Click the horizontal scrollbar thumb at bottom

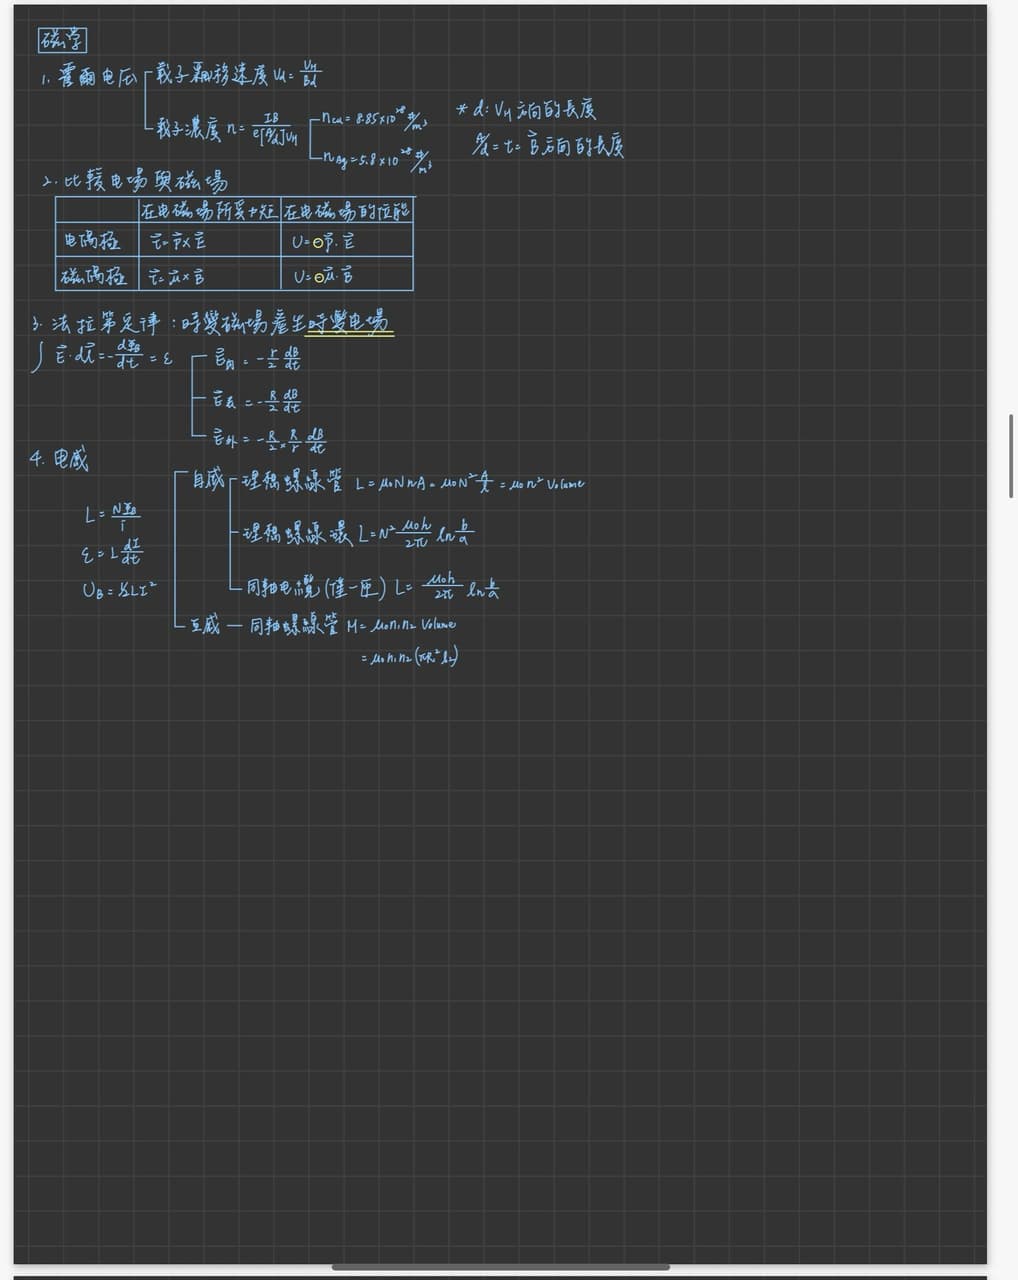point(500,1267)
